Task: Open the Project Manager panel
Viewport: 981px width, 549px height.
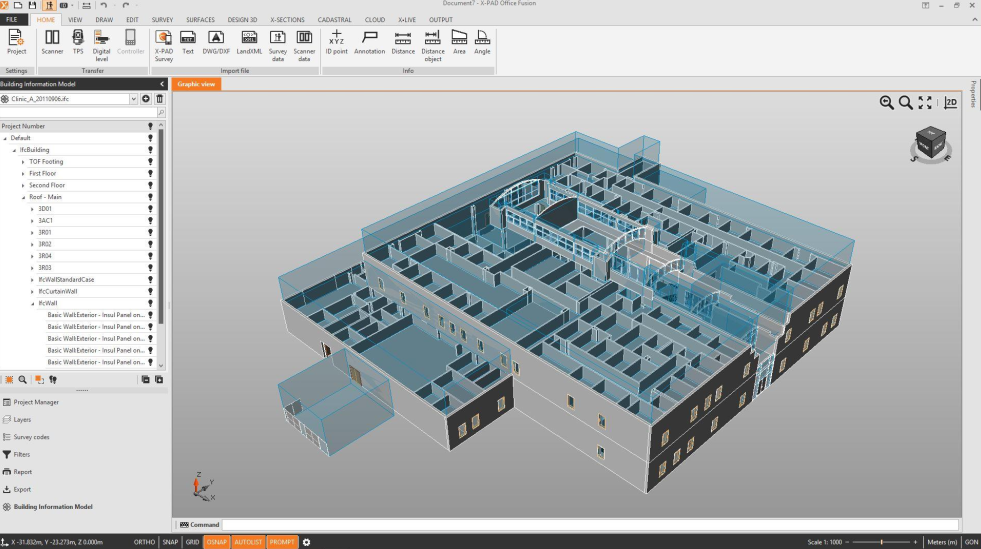Action: [35, 402]
